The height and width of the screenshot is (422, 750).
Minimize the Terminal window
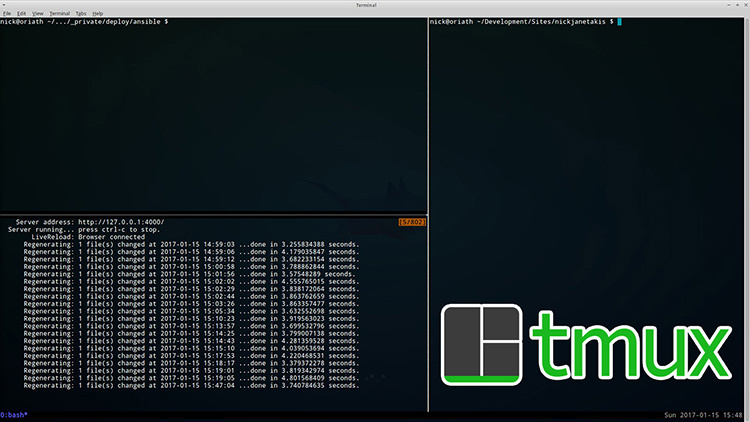pyautogui.click(x=729, y=5)
